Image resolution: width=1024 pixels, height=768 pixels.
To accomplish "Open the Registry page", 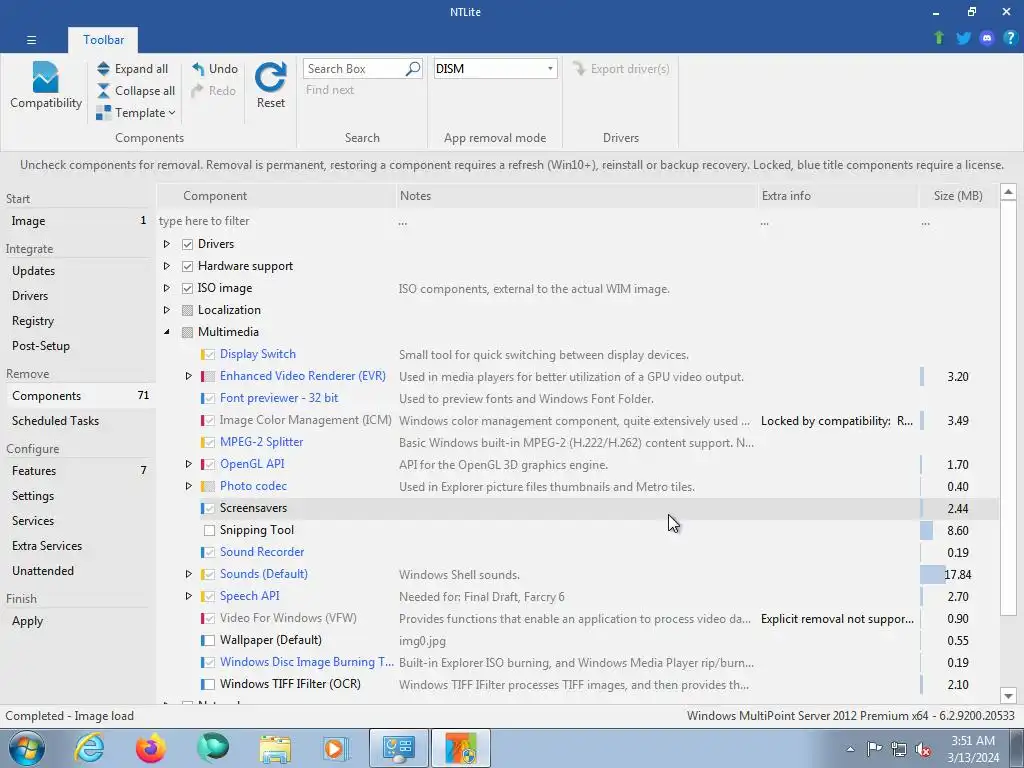I will [x=77, y=321].
